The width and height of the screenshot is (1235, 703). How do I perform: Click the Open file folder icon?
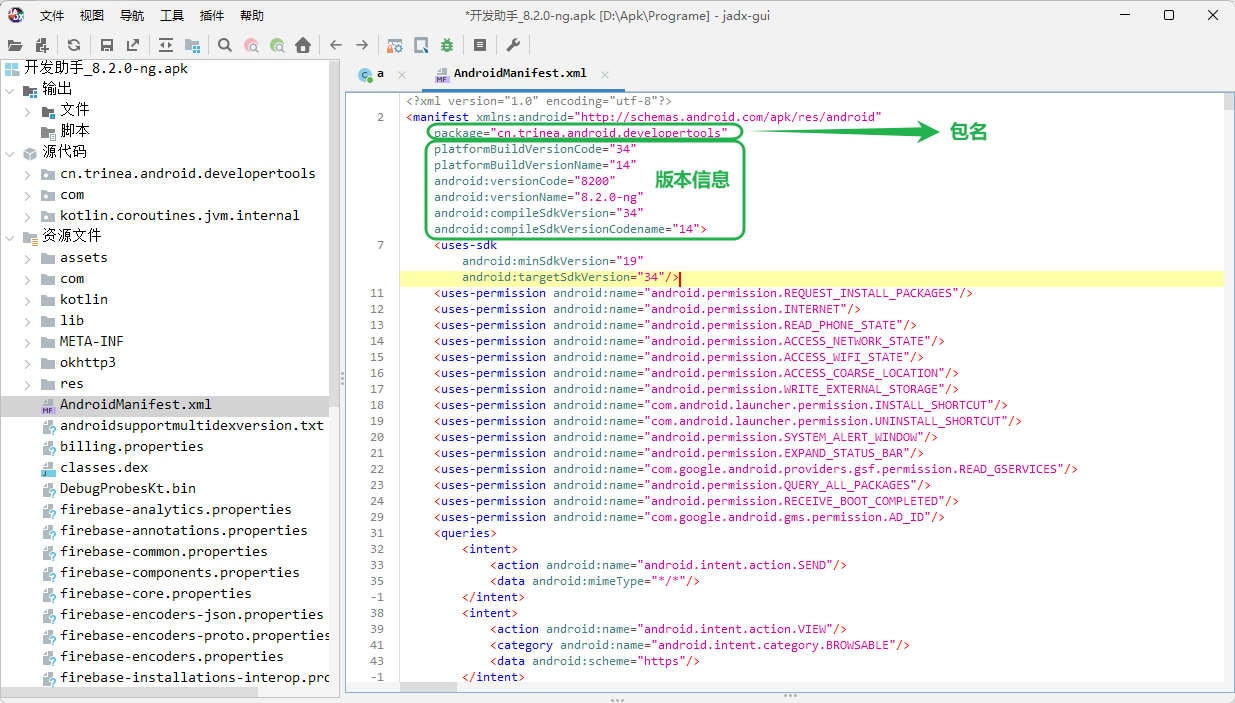point(15,45)
